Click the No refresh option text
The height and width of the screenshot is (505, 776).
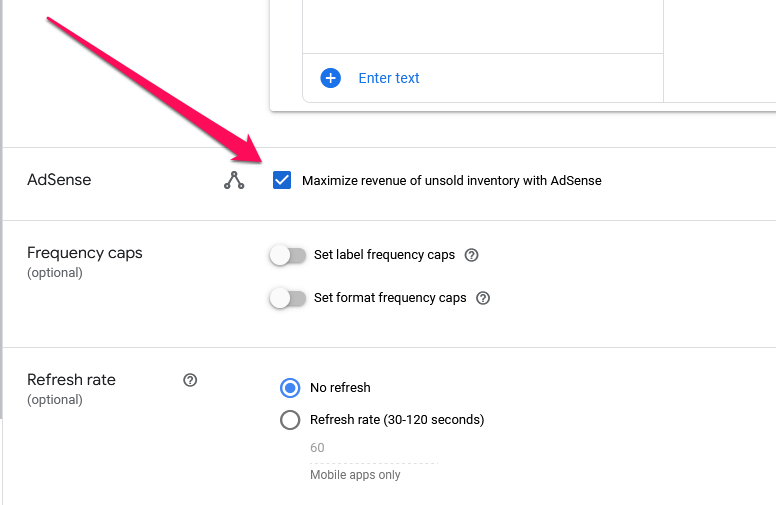pyautogui.click(x=340, y=388)
